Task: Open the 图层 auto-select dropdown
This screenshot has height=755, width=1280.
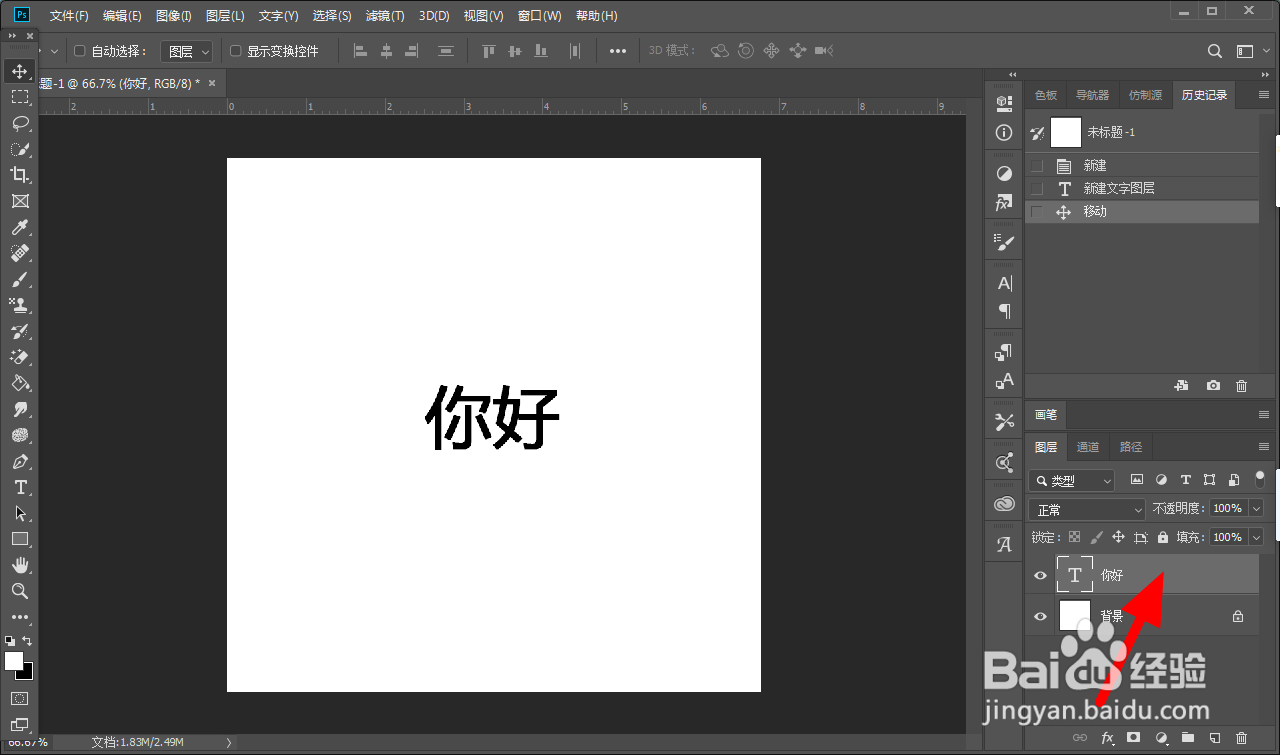Action: coord(187,51)
